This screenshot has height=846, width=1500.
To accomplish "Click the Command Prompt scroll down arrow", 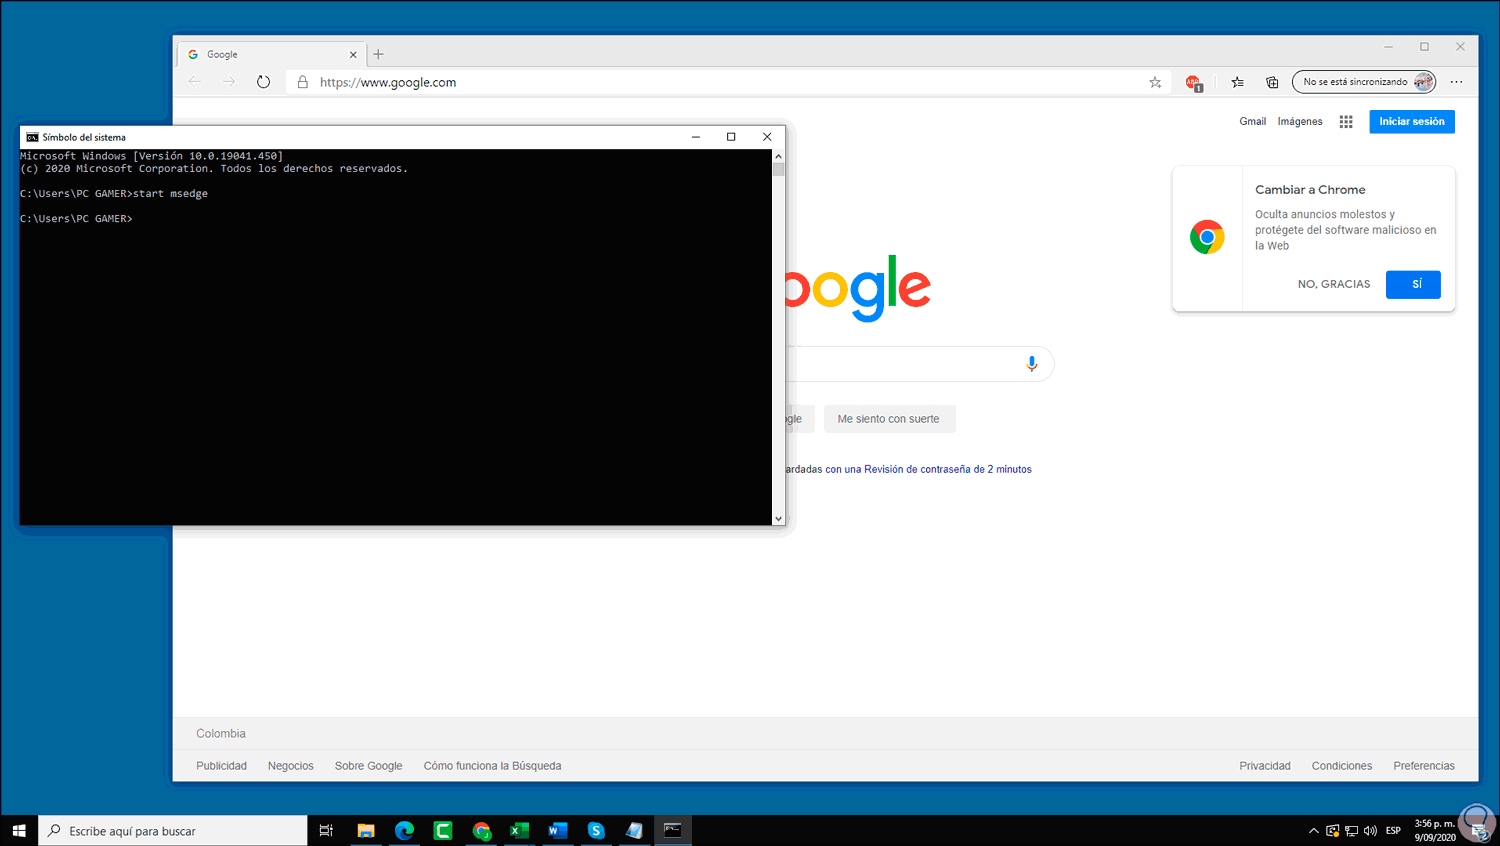I will [779, 519].
